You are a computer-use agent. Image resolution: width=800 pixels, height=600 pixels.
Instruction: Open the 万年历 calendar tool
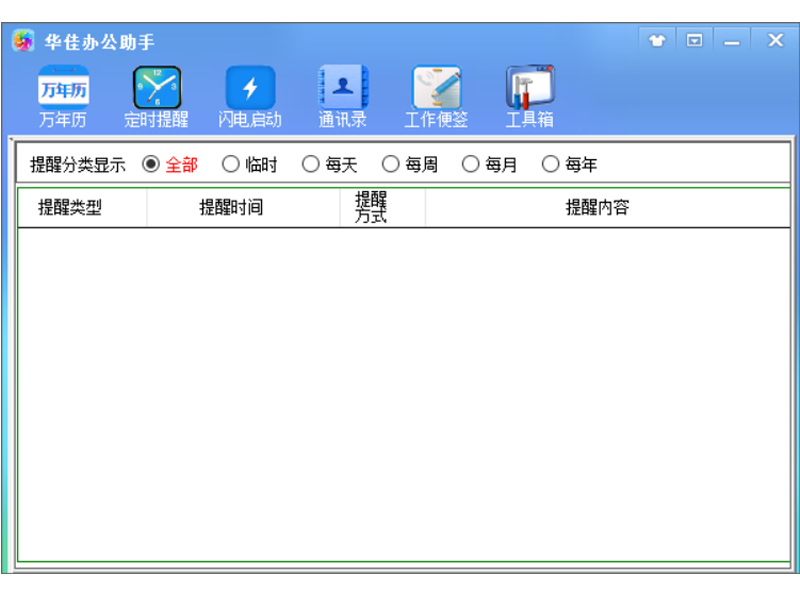63,96
